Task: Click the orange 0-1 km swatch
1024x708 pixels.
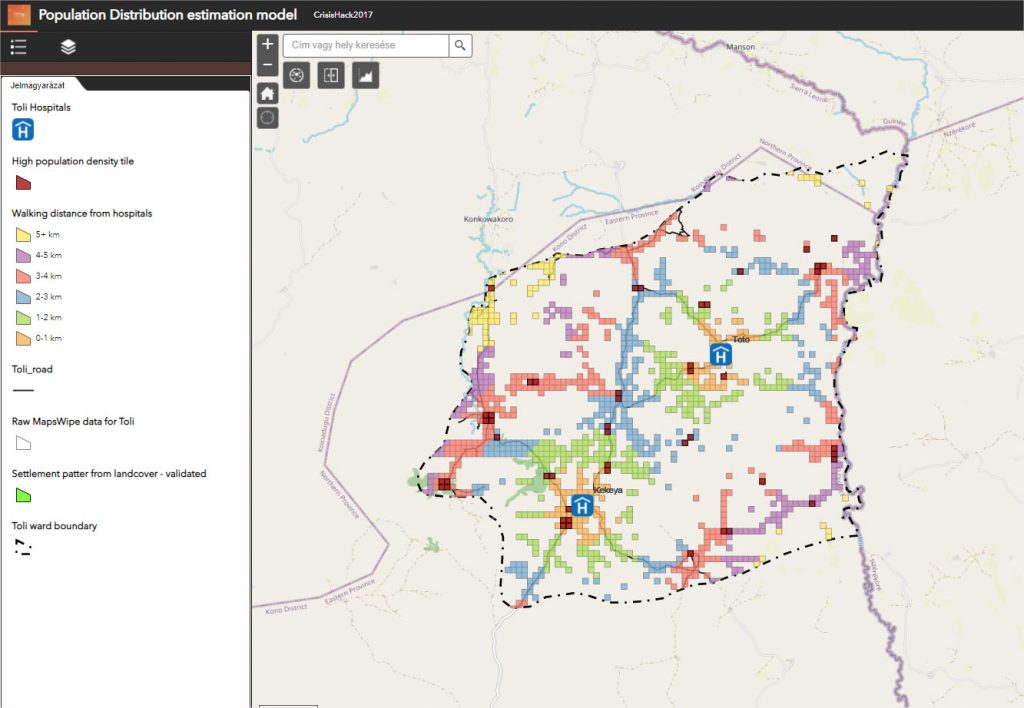Action: [x=23, y=339]
